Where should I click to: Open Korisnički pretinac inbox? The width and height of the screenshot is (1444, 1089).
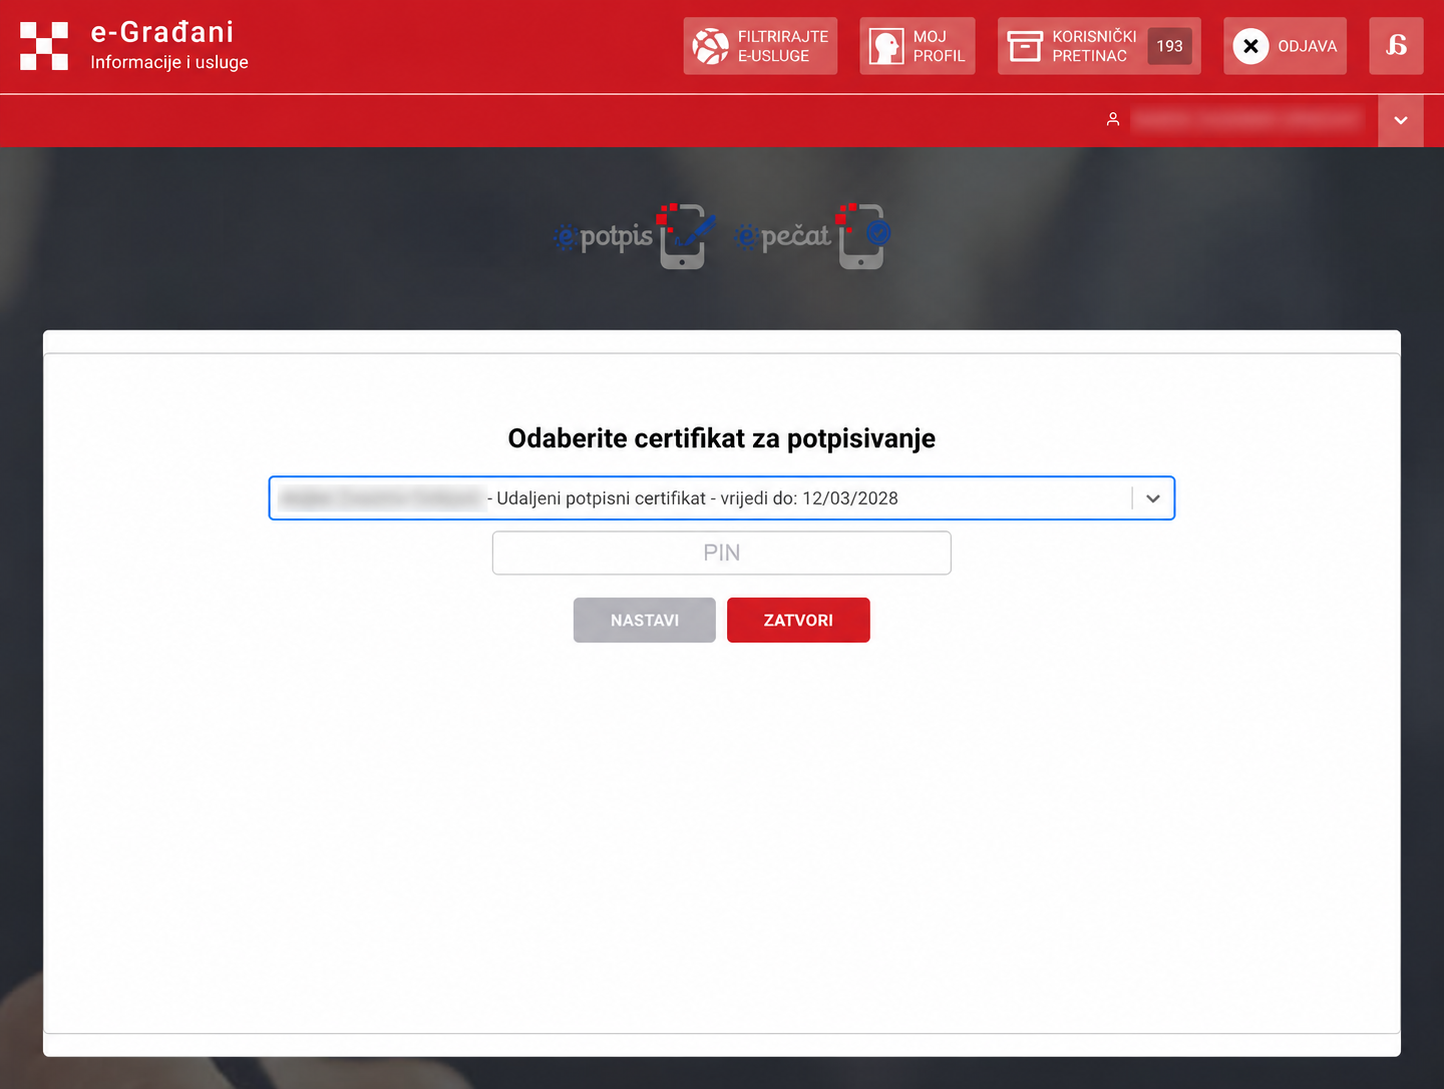point(1099,46)
